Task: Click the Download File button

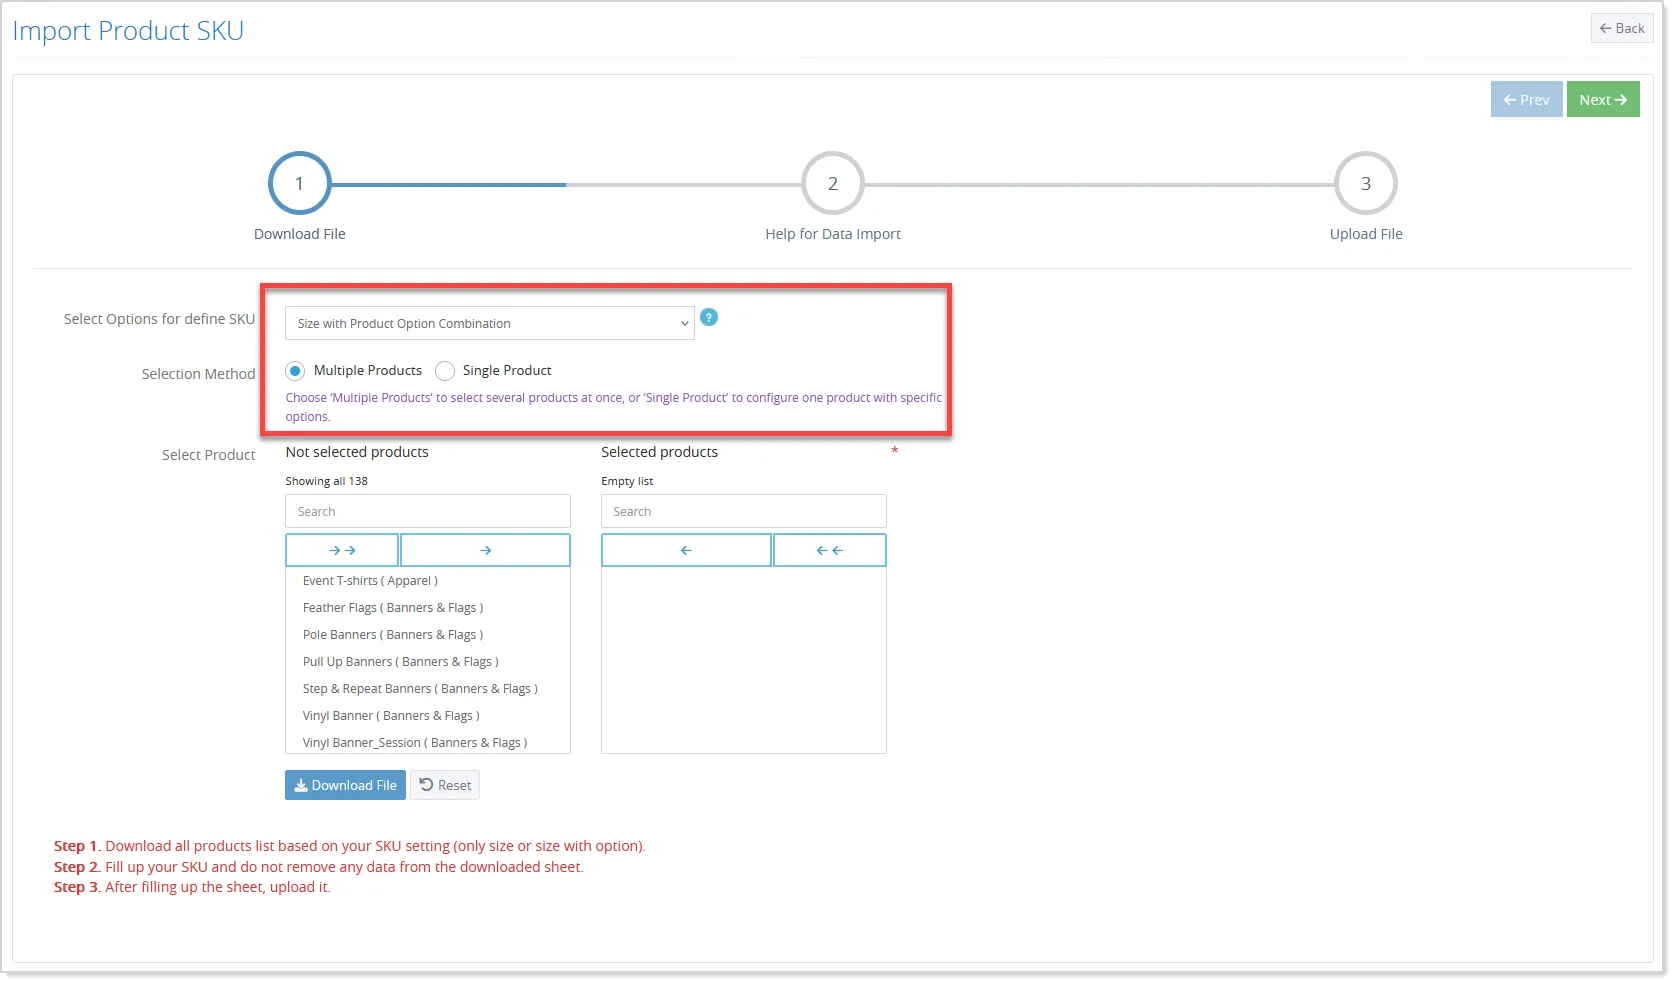Action: (x=345, y=785)
